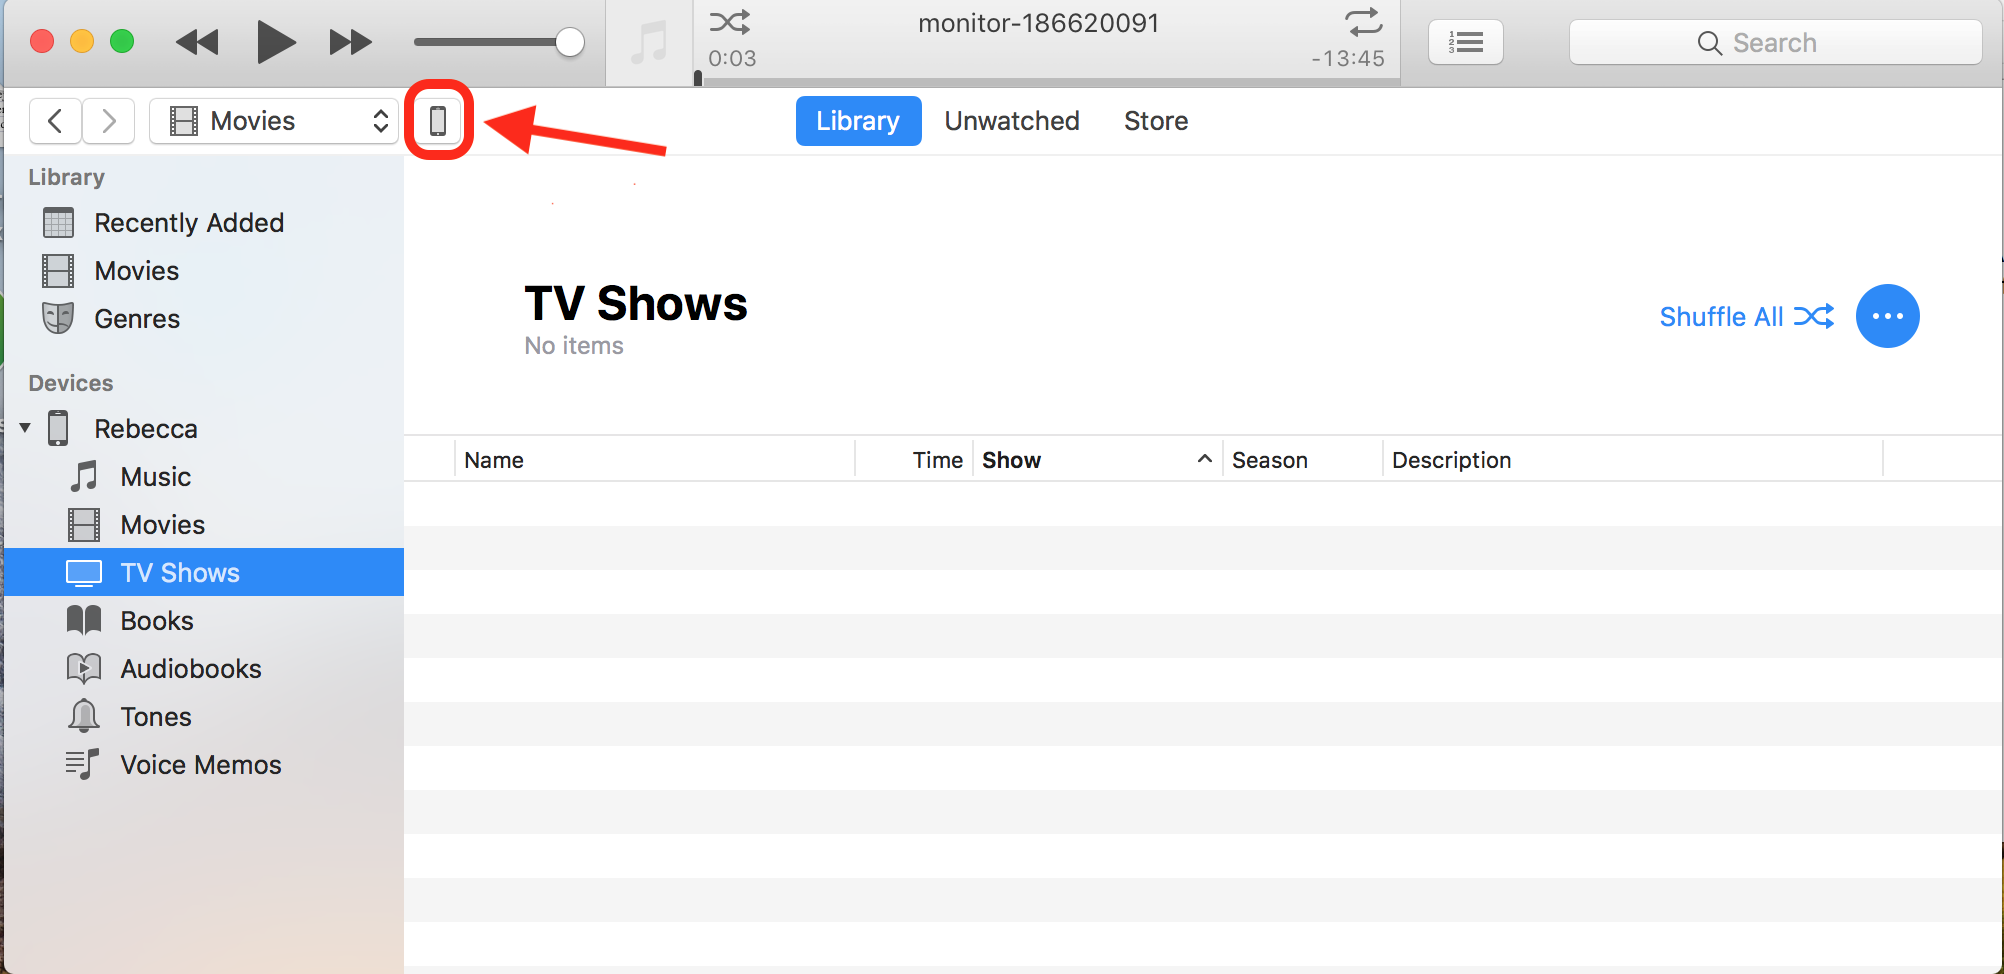The image size is (2004, 974).
Task: Start playback with the play button
Action: [275, 42]
